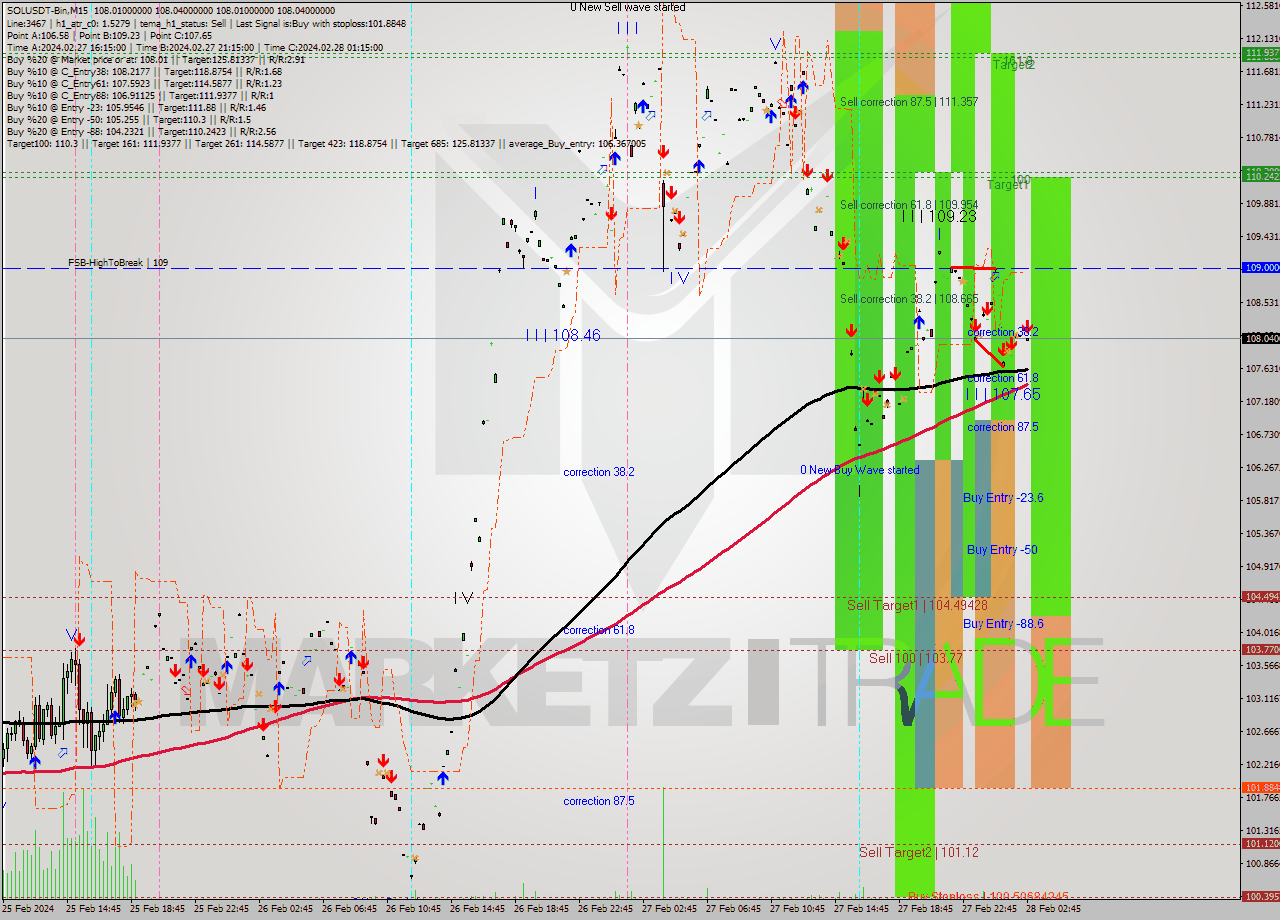Select the Buy Entry -23.6 label
This screenshot has width=1280, height=920.
1003,497
